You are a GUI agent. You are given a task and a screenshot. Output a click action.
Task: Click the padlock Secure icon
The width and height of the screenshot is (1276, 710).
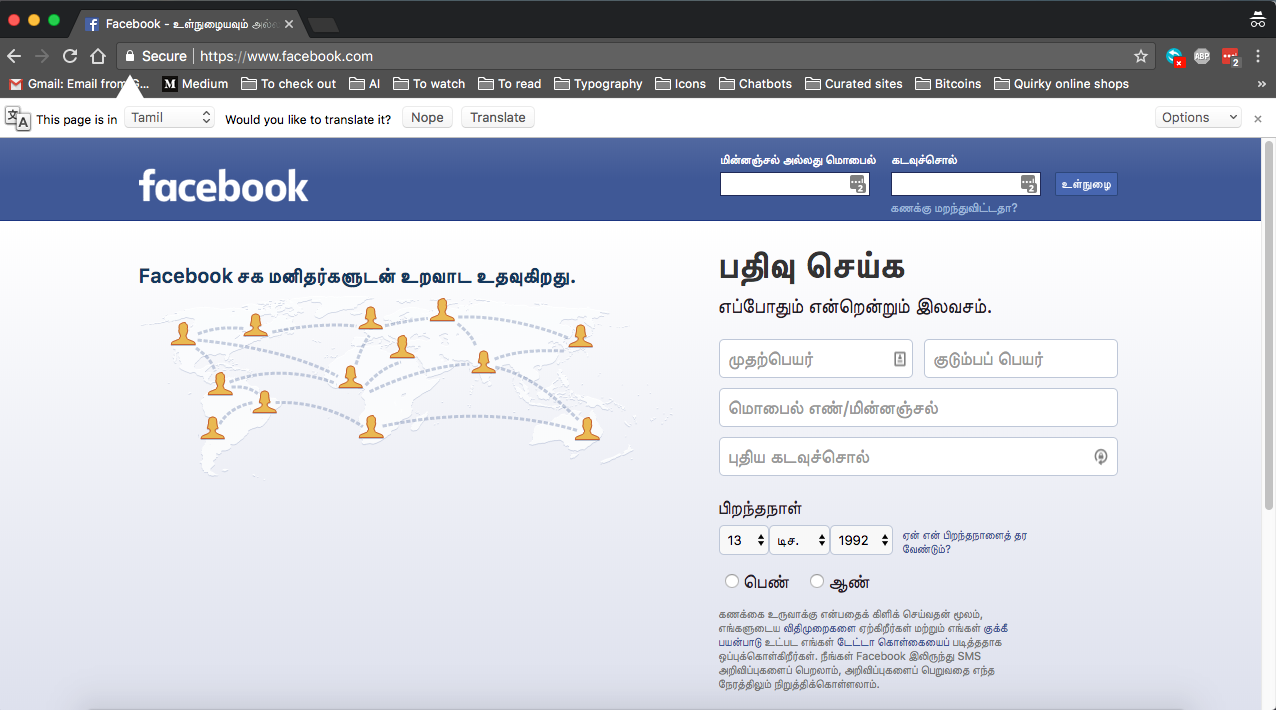(x=129, y=56)
